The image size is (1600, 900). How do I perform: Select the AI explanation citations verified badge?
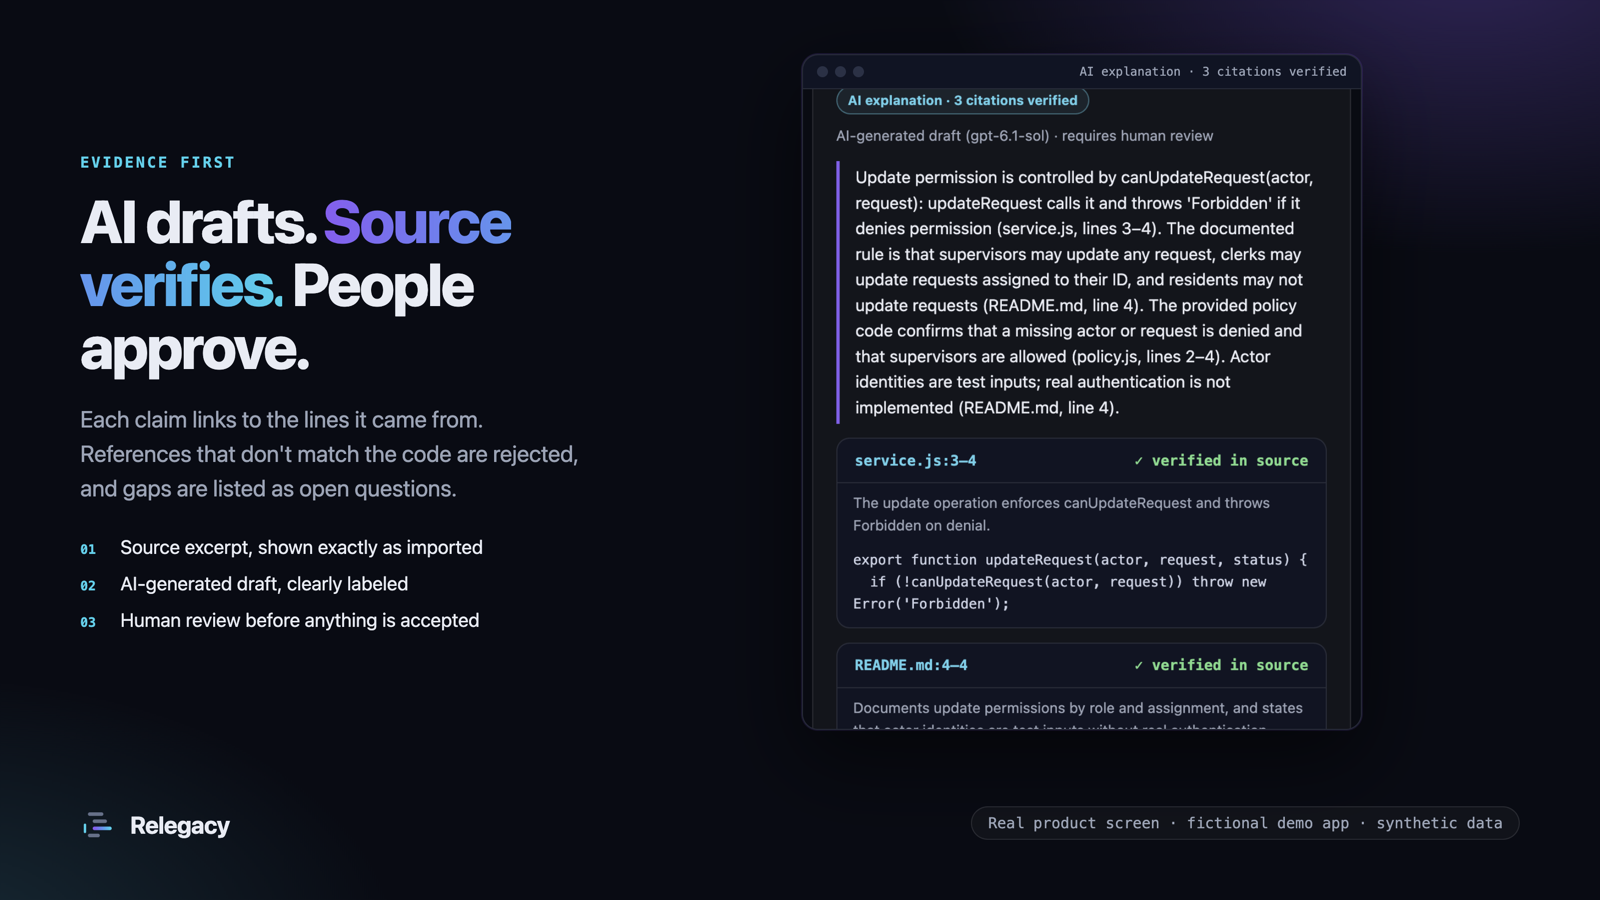962,100
